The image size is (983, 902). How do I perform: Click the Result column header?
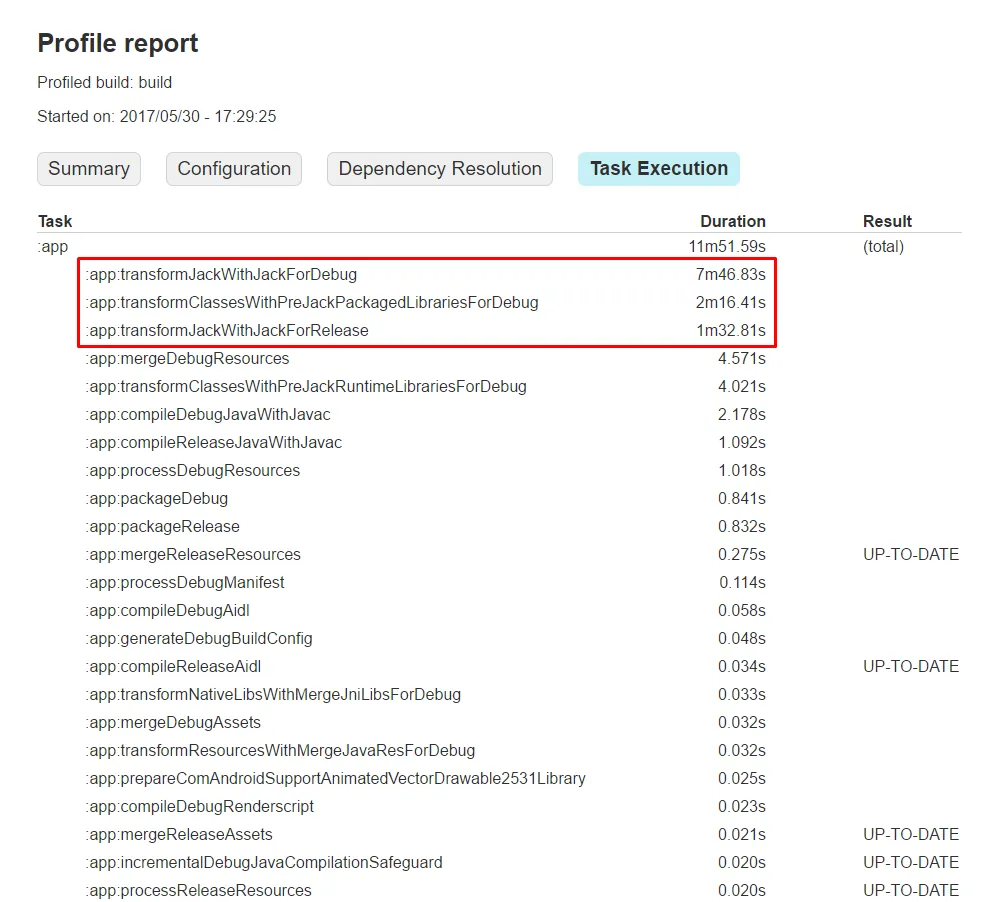pyautogui.click(x=887, y=221)
